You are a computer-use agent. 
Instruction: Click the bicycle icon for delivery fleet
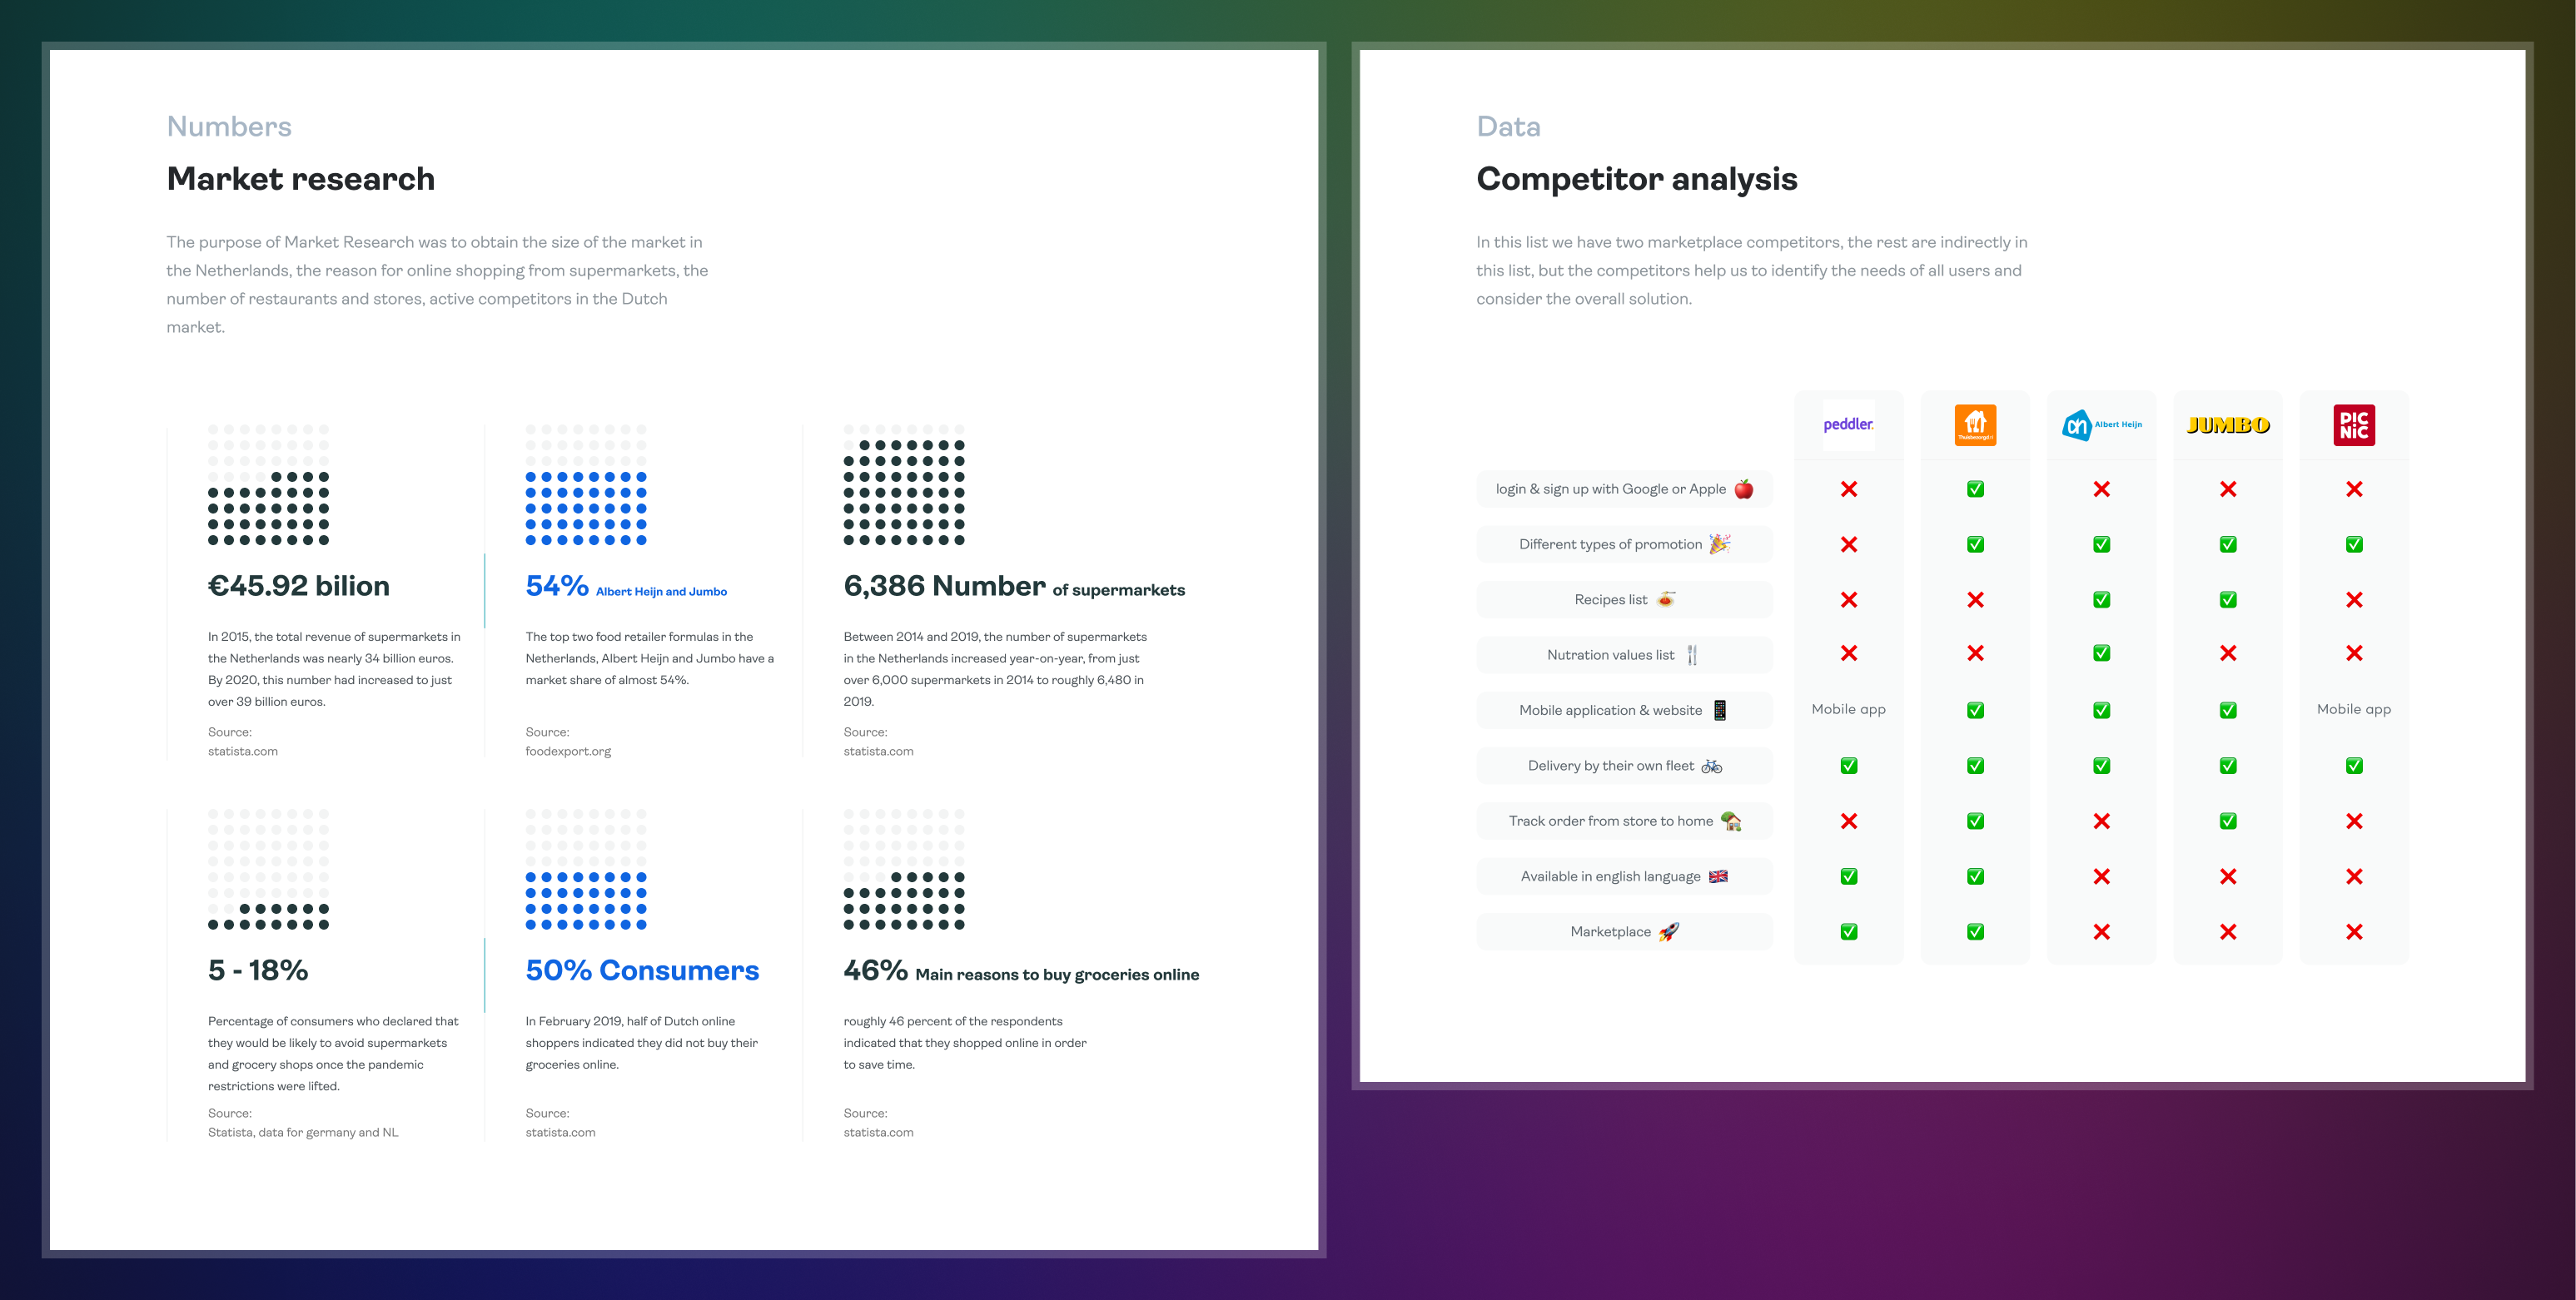[x=1711, y=766]
